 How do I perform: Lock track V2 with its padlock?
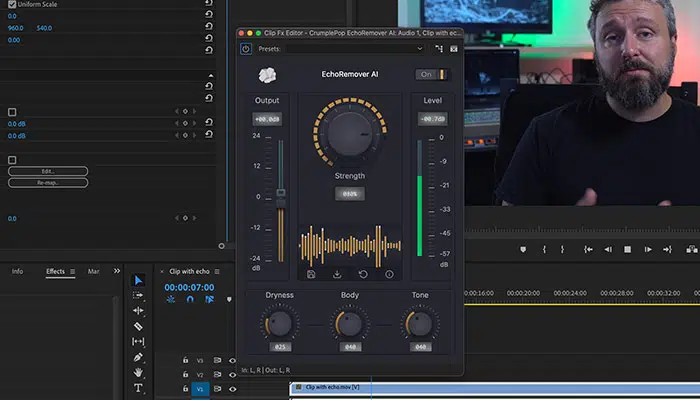(x=185, y=375)
